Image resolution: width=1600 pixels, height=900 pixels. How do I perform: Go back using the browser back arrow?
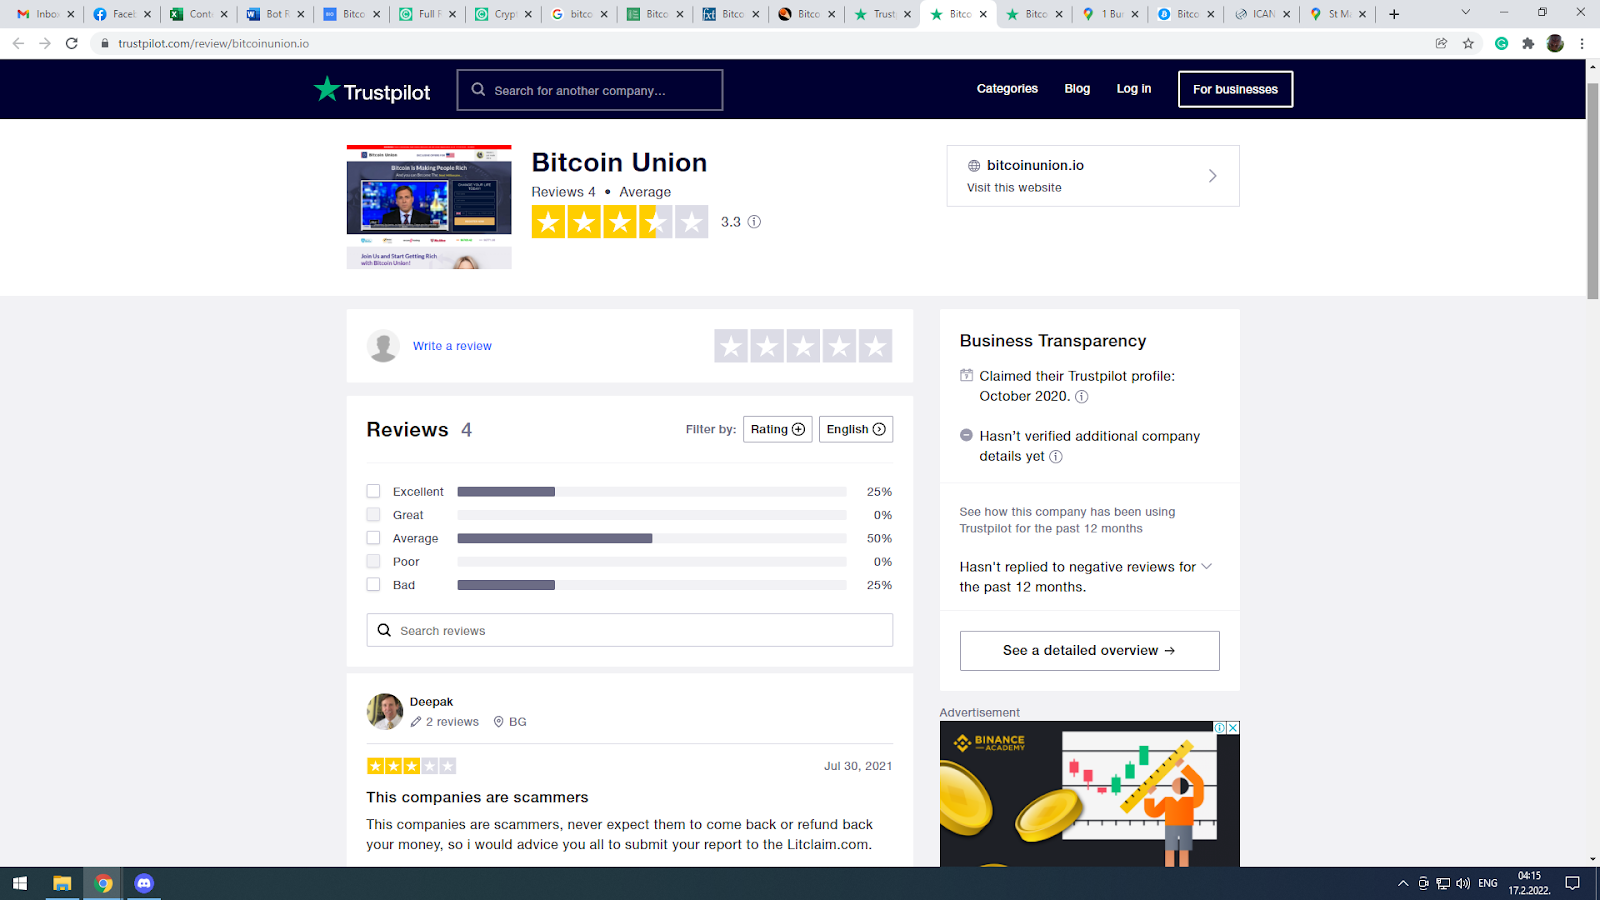pyautogui.click(x=18, y=43)
